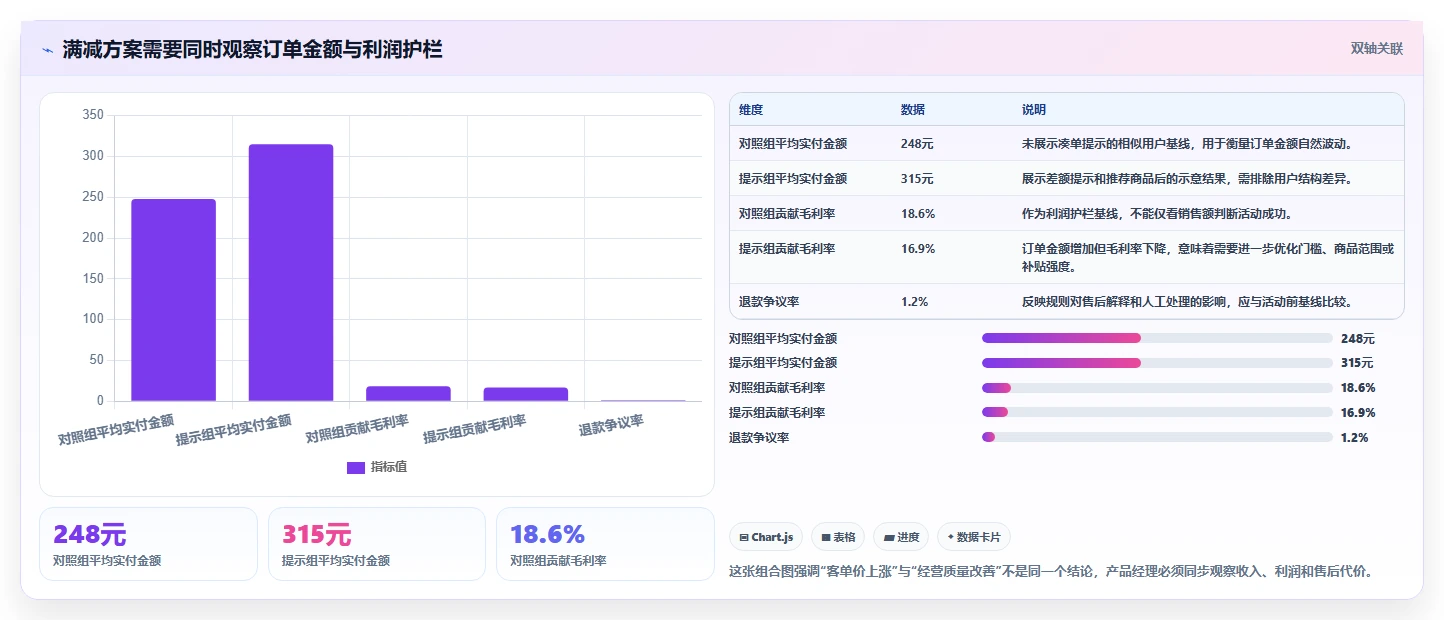Click the 提示组贡献毛利率 progress bar

[x=1157, y=412]
